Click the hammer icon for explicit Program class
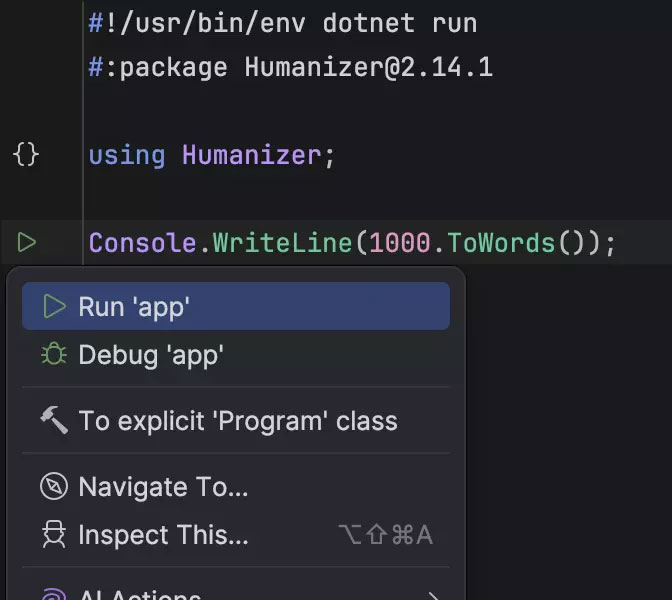Image resolution: width=672 pixels, height=600 pixels. [54, 420]
